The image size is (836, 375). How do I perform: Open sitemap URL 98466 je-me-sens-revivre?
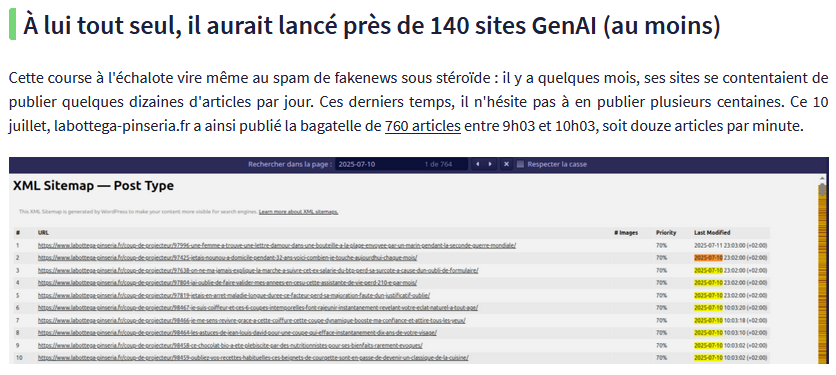click(252, 321)
